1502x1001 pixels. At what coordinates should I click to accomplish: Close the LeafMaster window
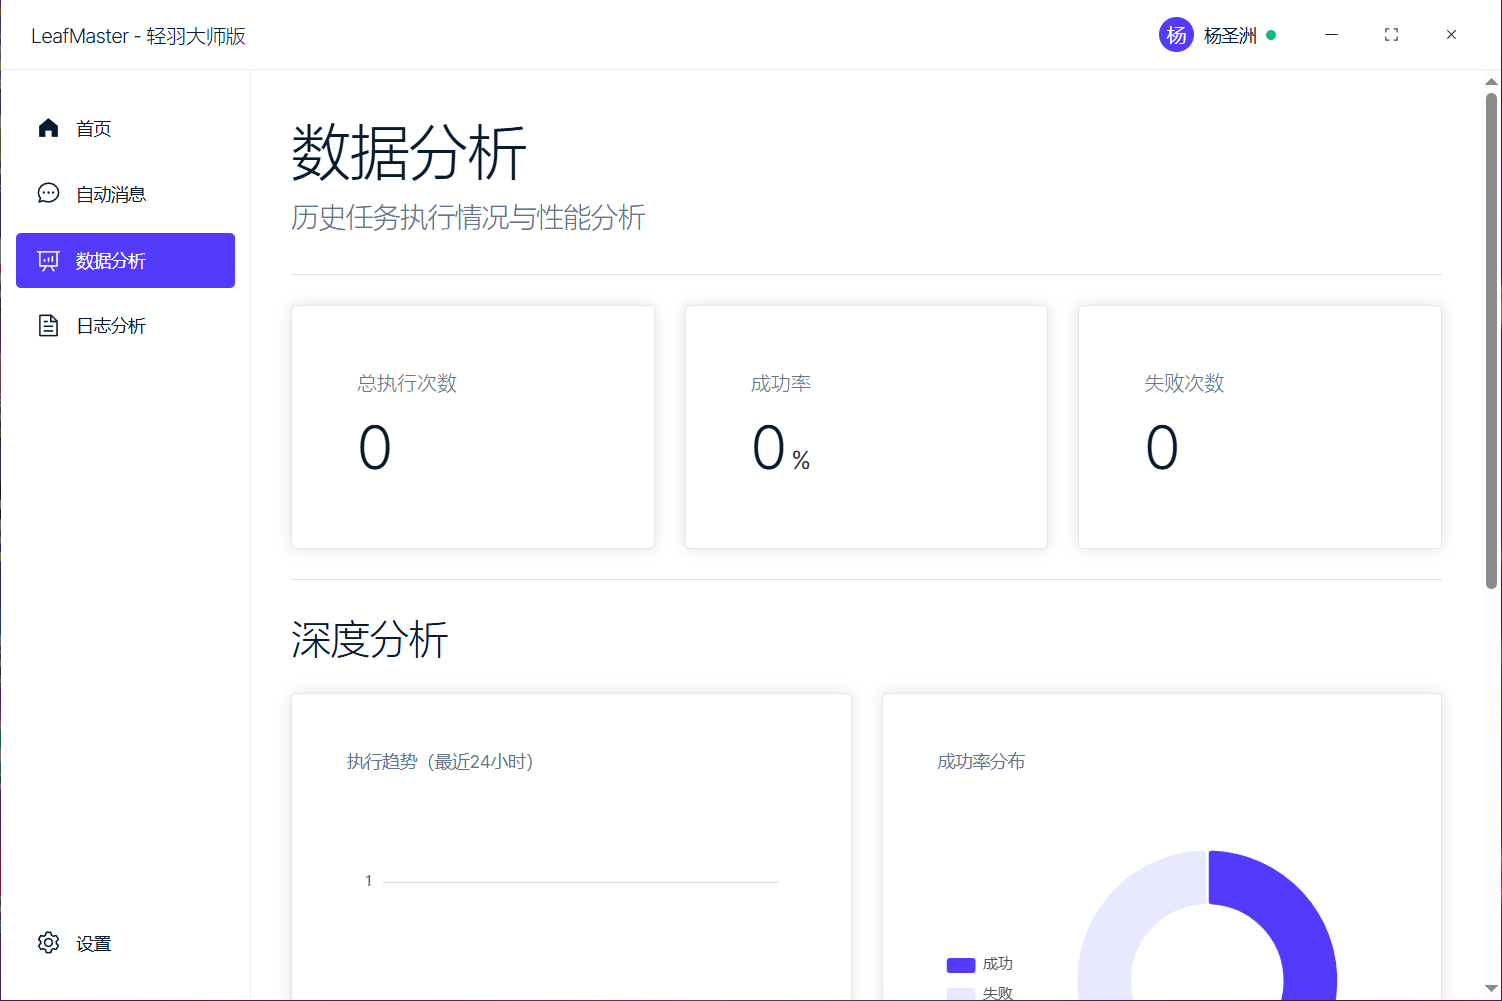pyautogui.click(x=1451, y=35)
